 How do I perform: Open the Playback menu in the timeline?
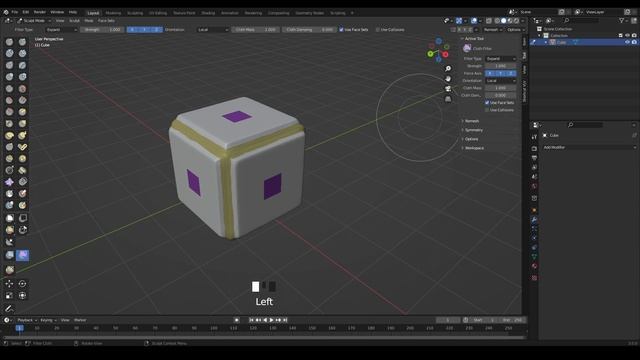tap(27, 320)
